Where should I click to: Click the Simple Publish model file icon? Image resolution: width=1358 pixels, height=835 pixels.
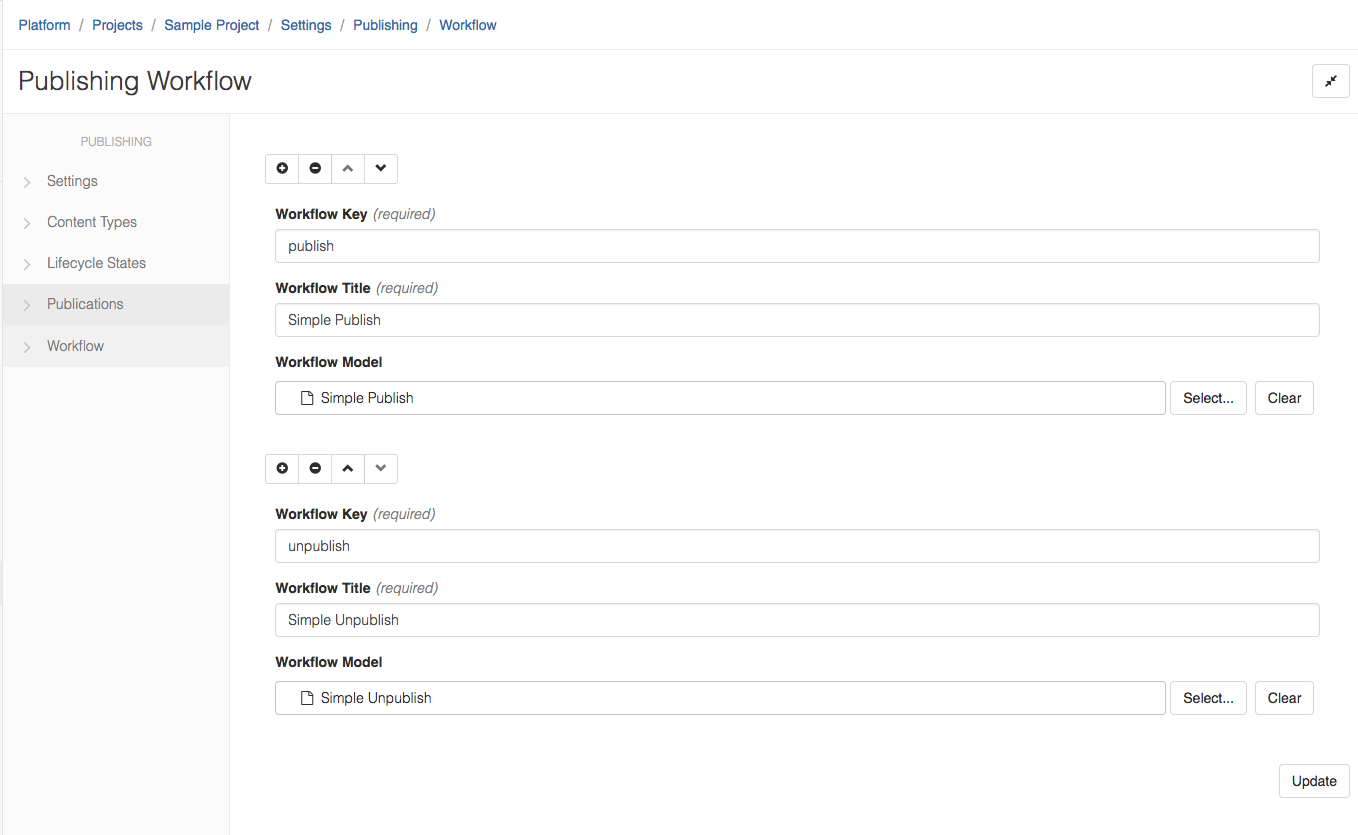click(x=308, y=398)
